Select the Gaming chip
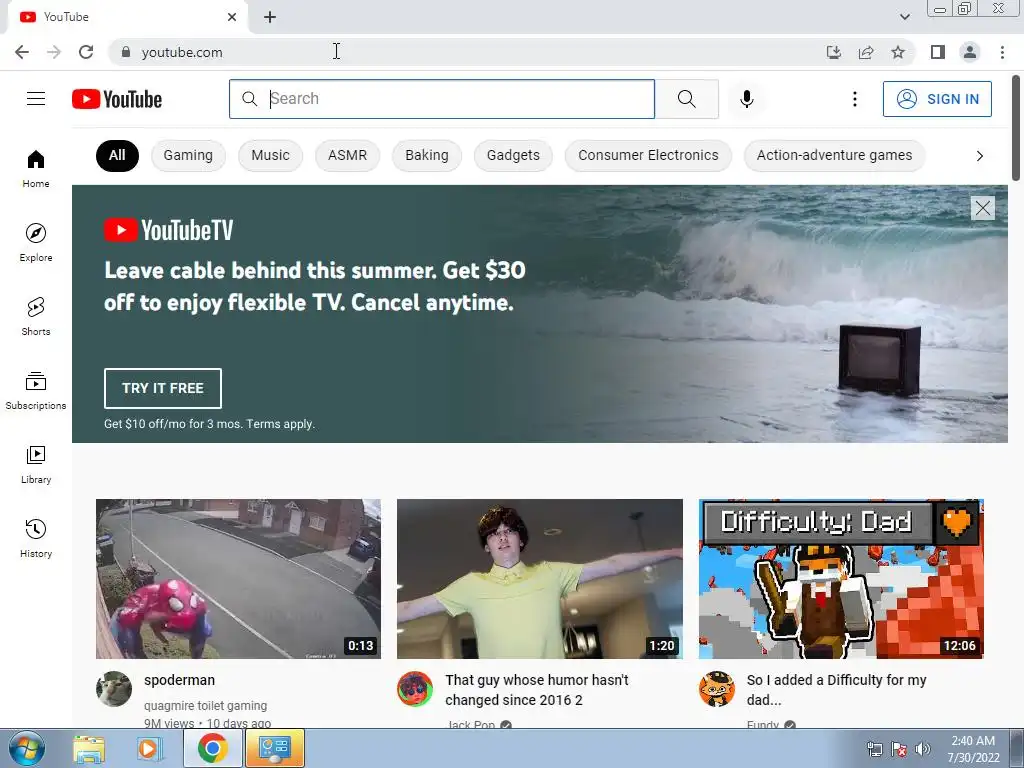The width and height of the screenshot is (1024, 768). [188, 155]
